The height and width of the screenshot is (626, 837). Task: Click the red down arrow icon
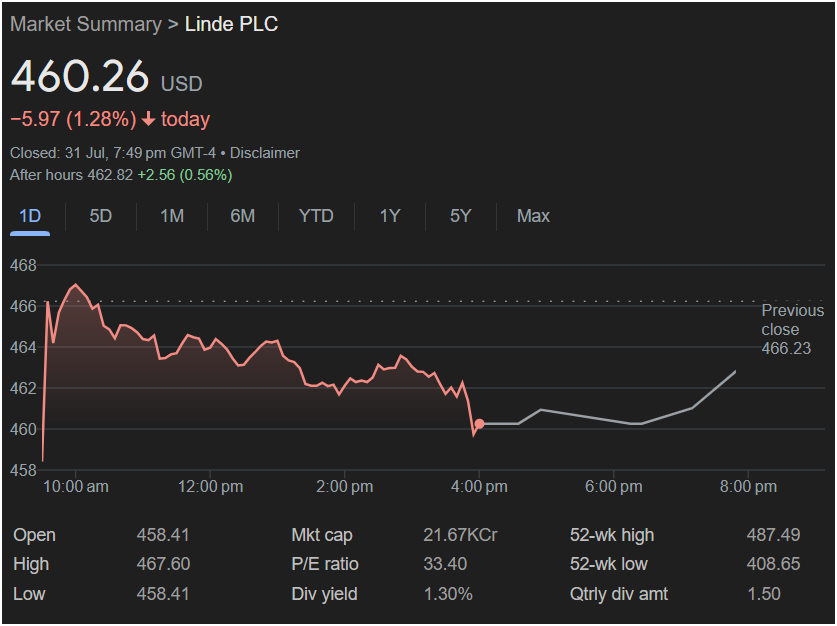point(149,120)
